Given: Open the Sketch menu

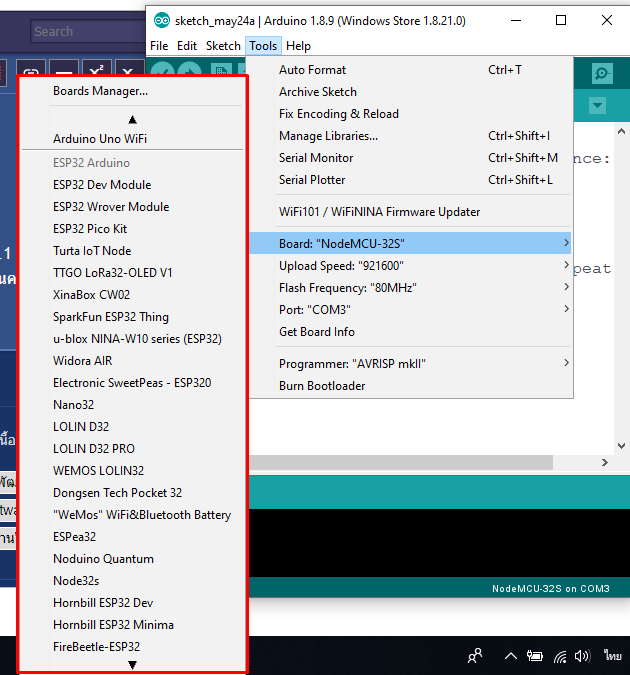Looking at the screenshot, I should 223,46.
